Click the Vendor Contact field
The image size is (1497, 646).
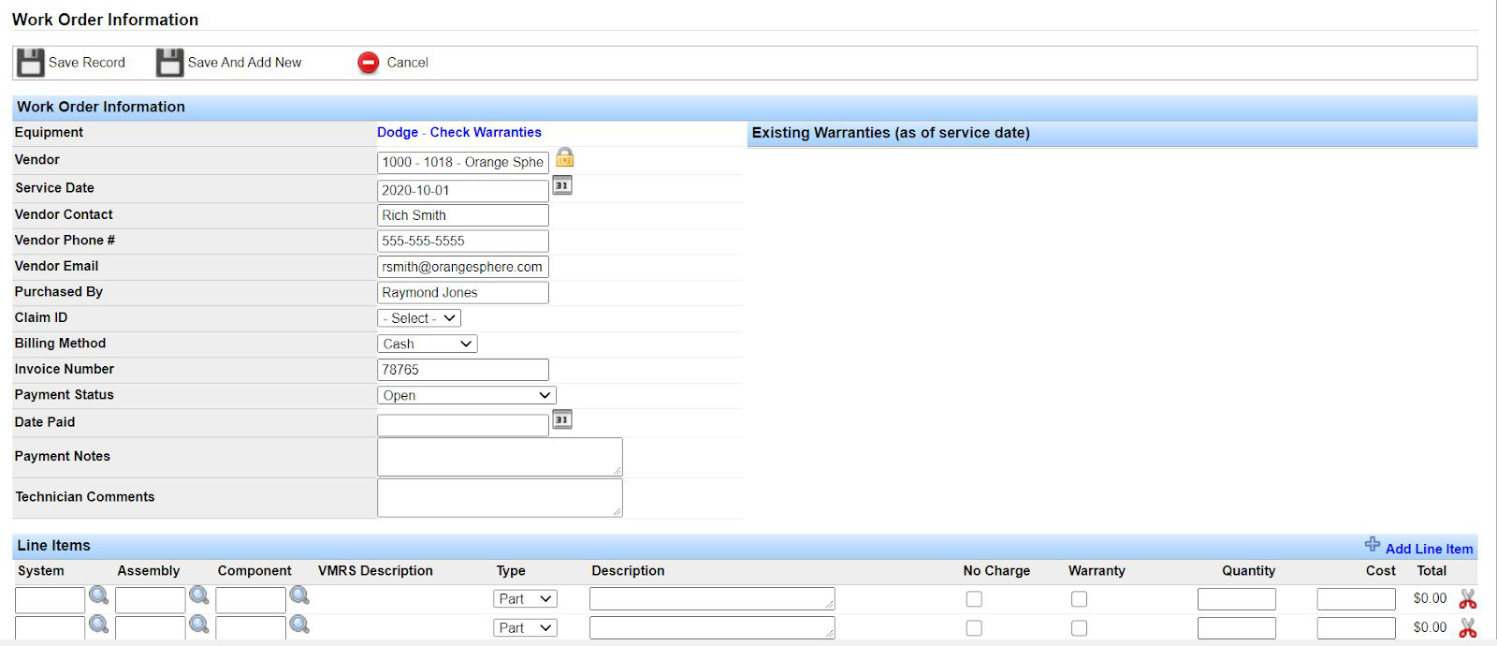click(463, 215)
